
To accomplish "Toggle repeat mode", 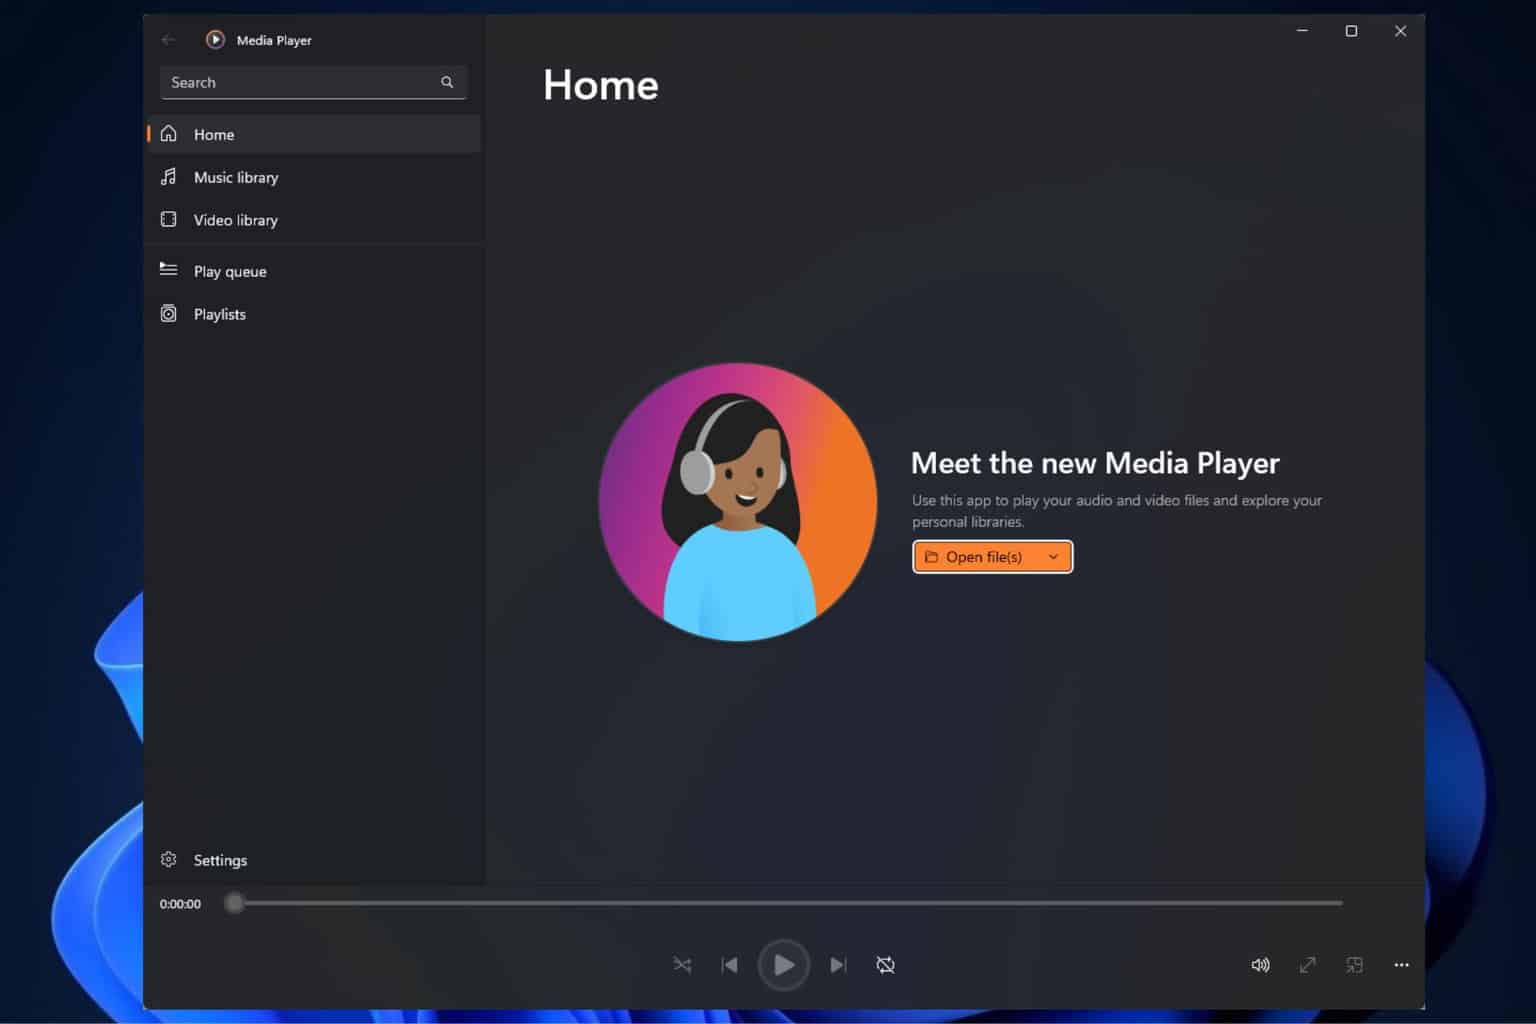I will coord(886,965).
